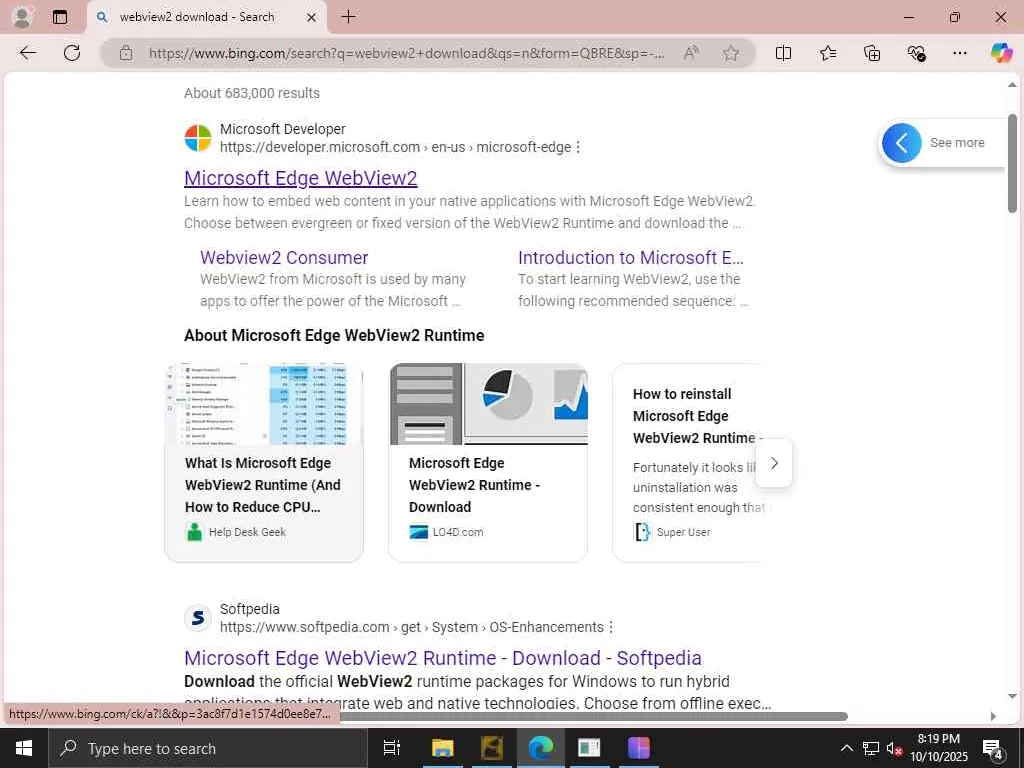Open clock and date flyout
1024x768 pixels.
tap(938, 748)
